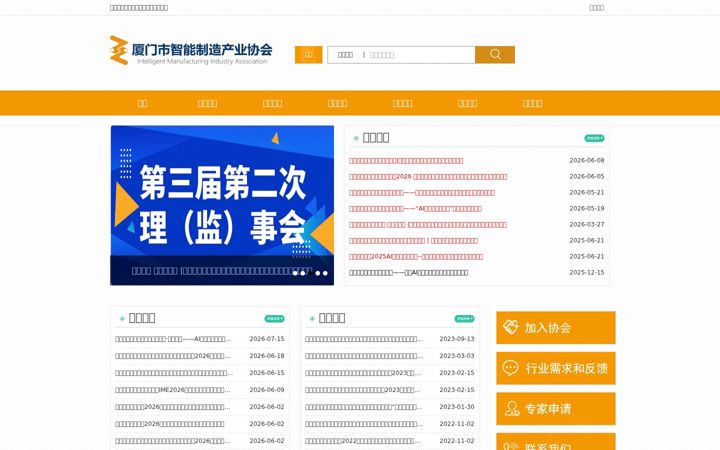This screenshot has height=450, width=720.
Task: Open the article dated 2026-07-15
Action: point(173,339)
